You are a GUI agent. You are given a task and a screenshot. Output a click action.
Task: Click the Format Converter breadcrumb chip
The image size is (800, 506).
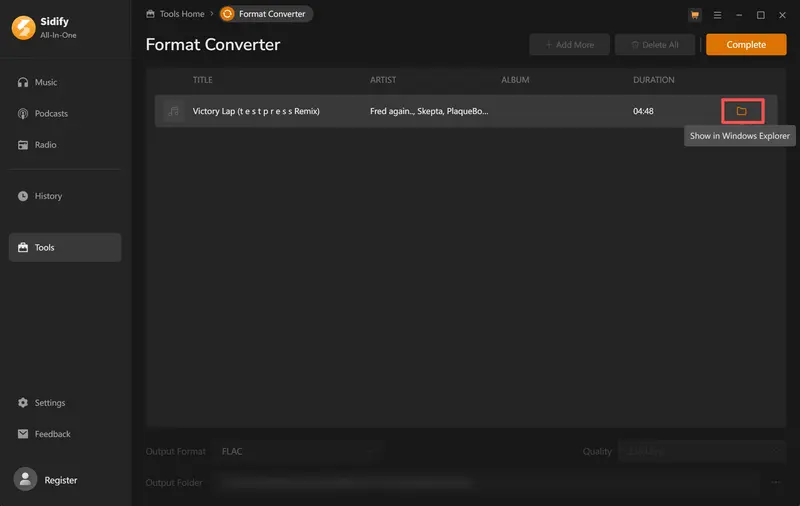point(266,14)
